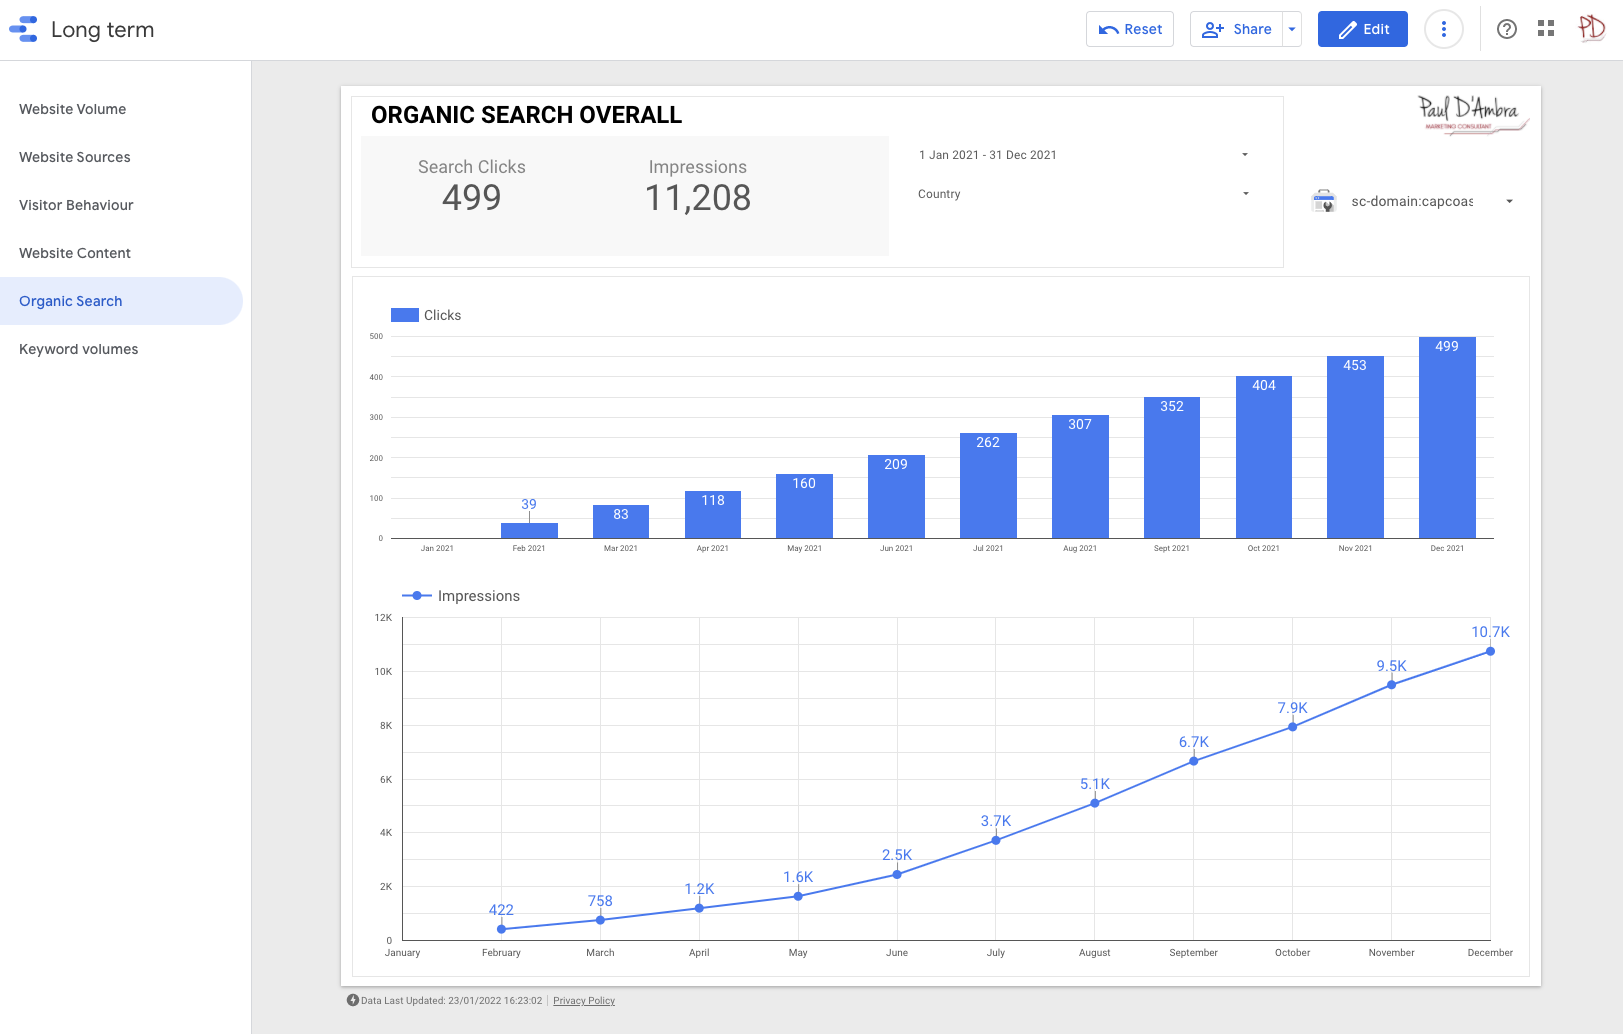Open the three-dot more options menu
The image size is (1623, 1034).
click(x=1443, y=29)
